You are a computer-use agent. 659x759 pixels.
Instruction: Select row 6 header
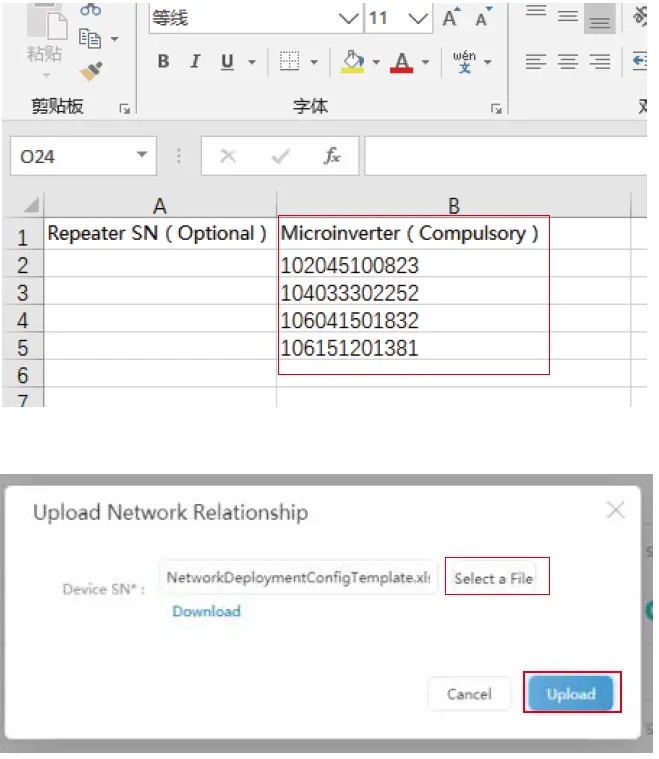(x=22, y=375)
